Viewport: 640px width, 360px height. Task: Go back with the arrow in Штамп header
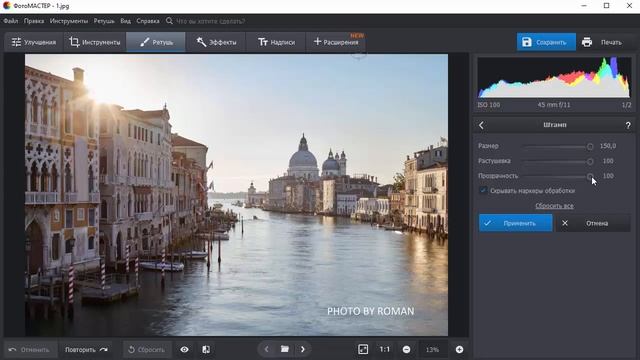(481, 125)
